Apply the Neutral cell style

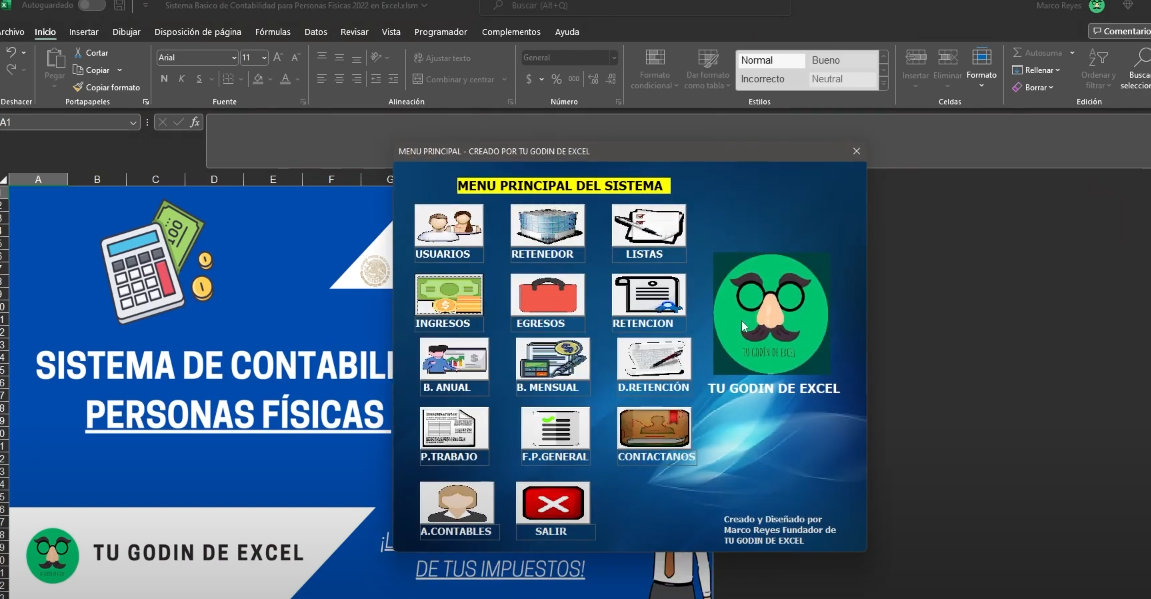click(842, 79)
